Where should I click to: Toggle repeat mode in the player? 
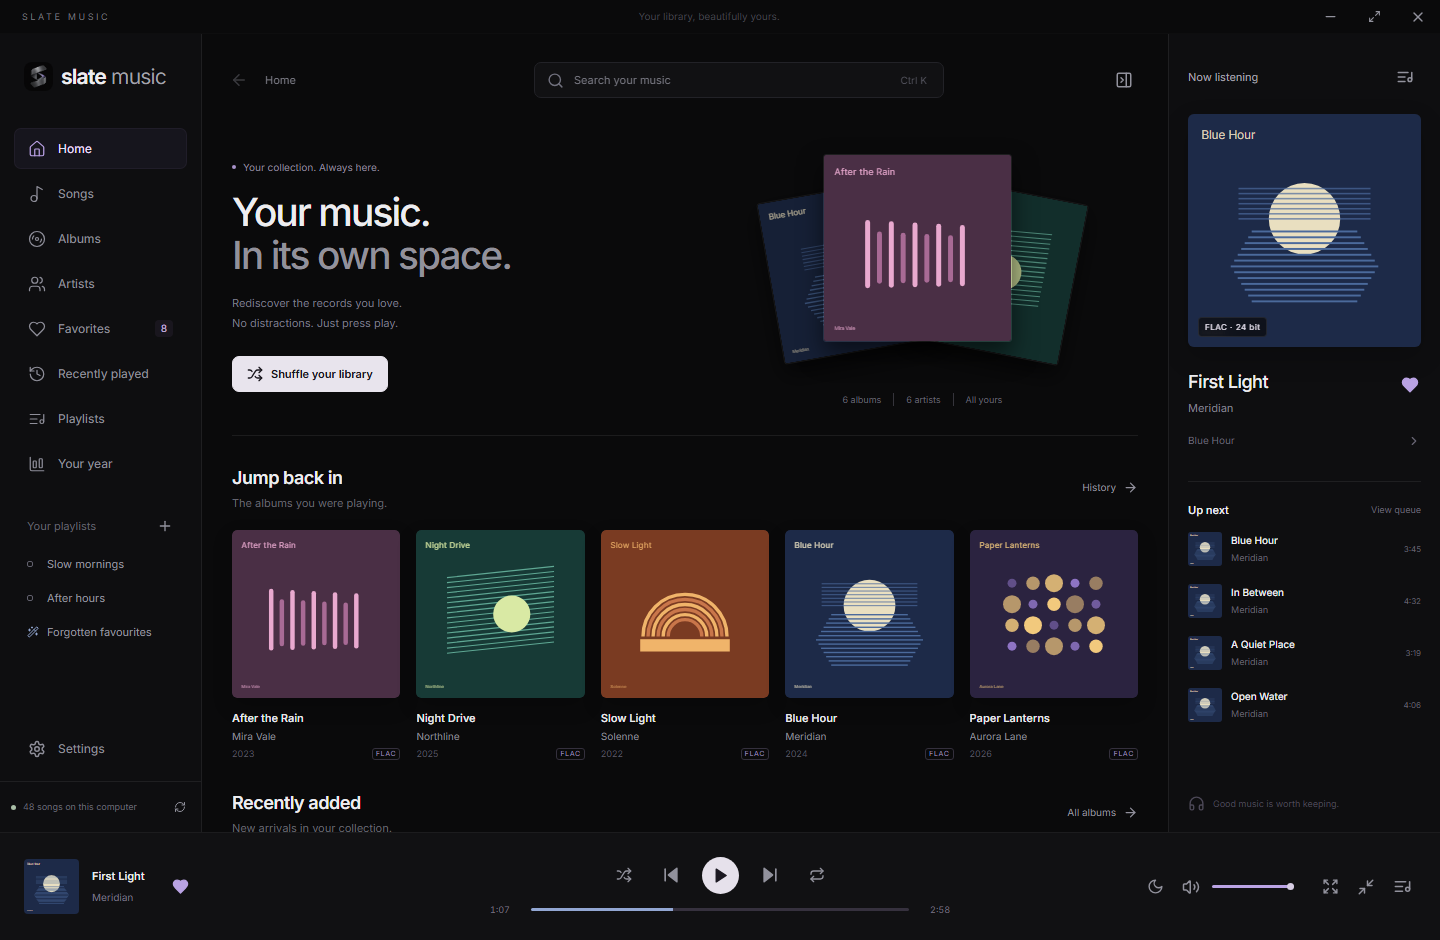(x=817, y=875)
